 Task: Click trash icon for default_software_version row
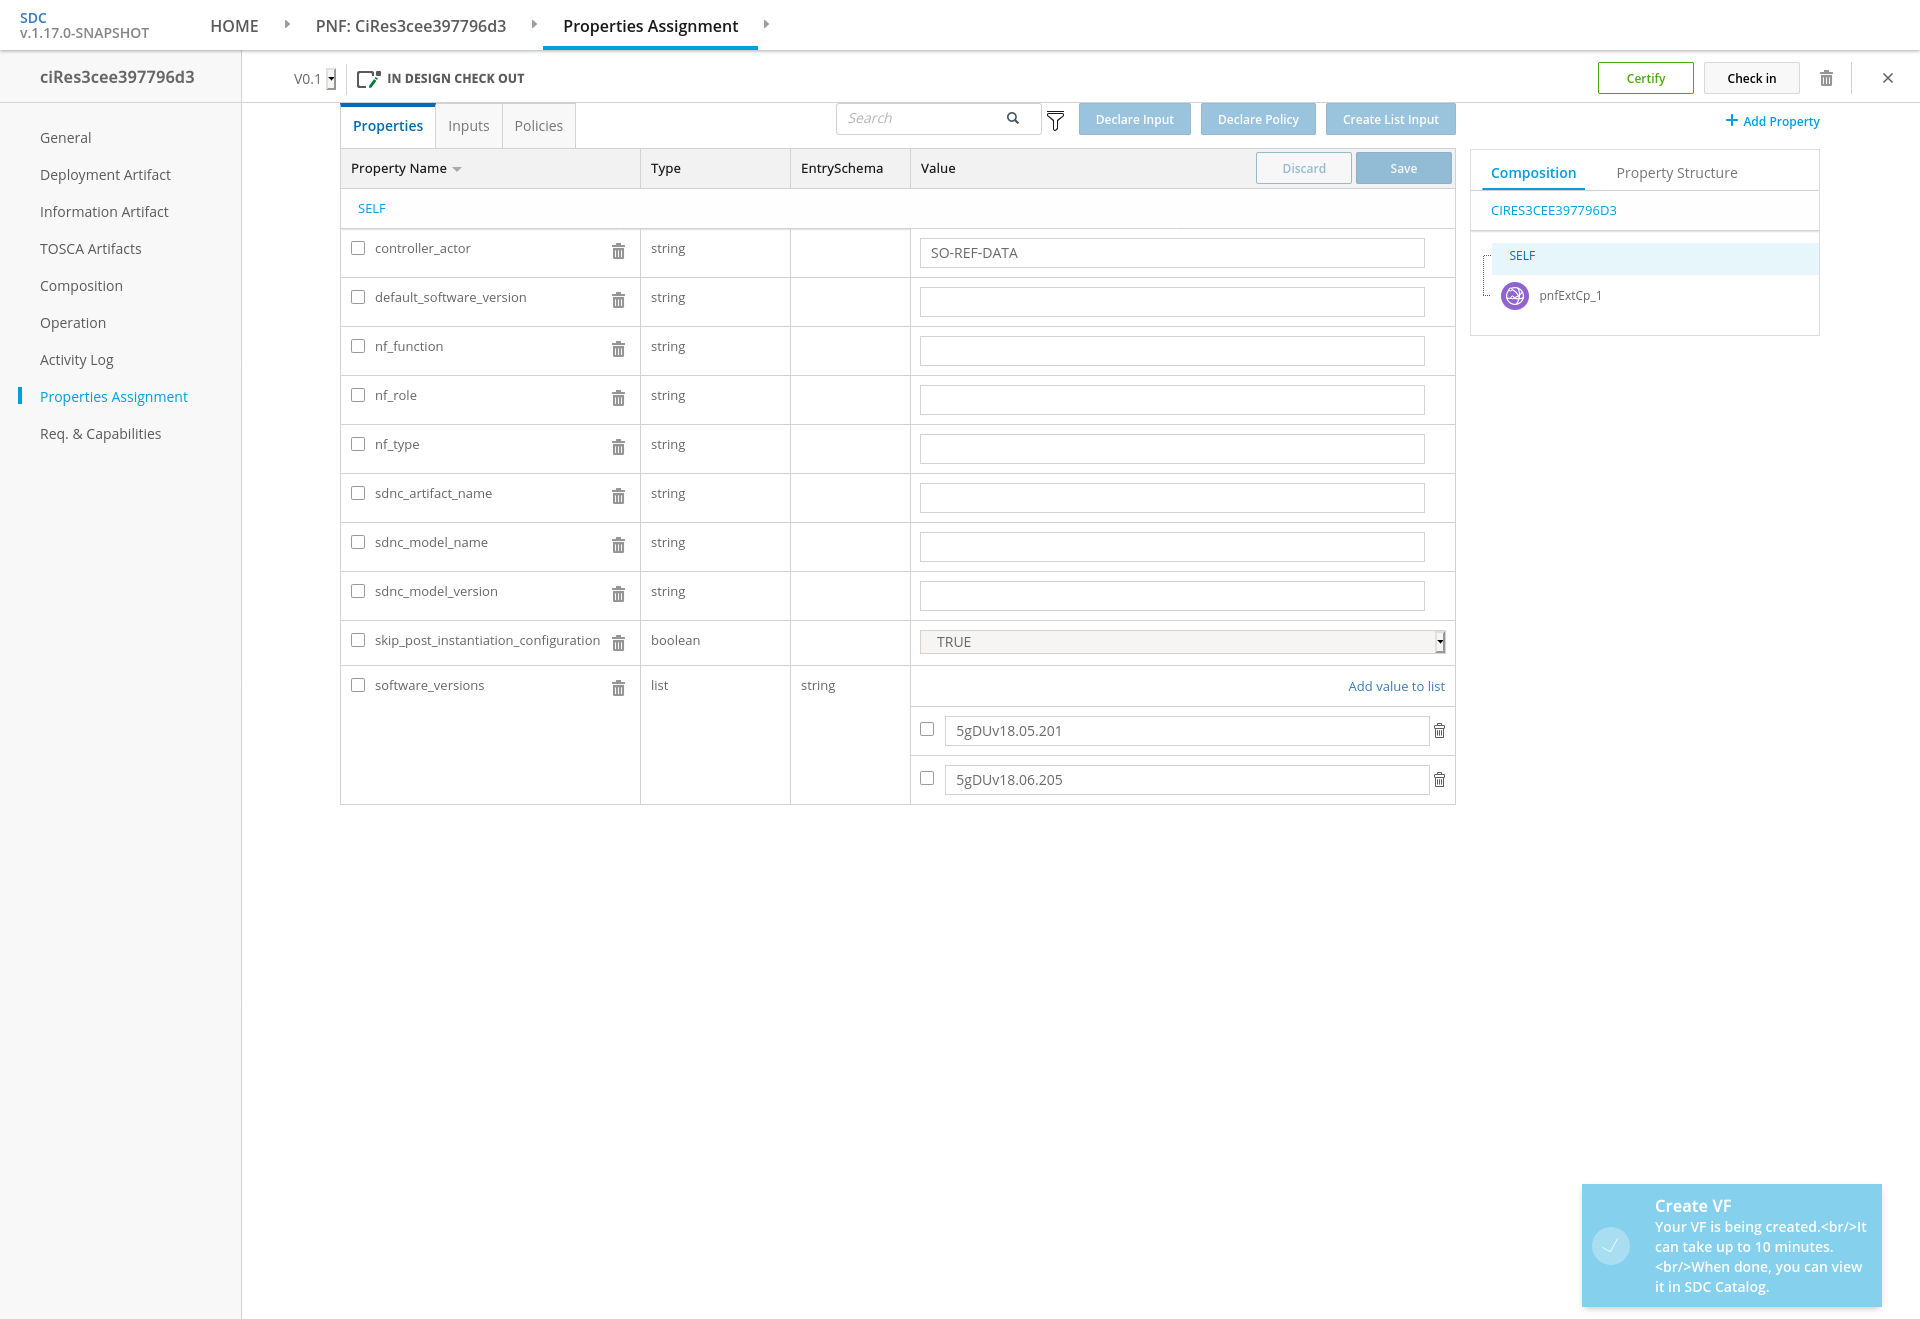(618, 300)
